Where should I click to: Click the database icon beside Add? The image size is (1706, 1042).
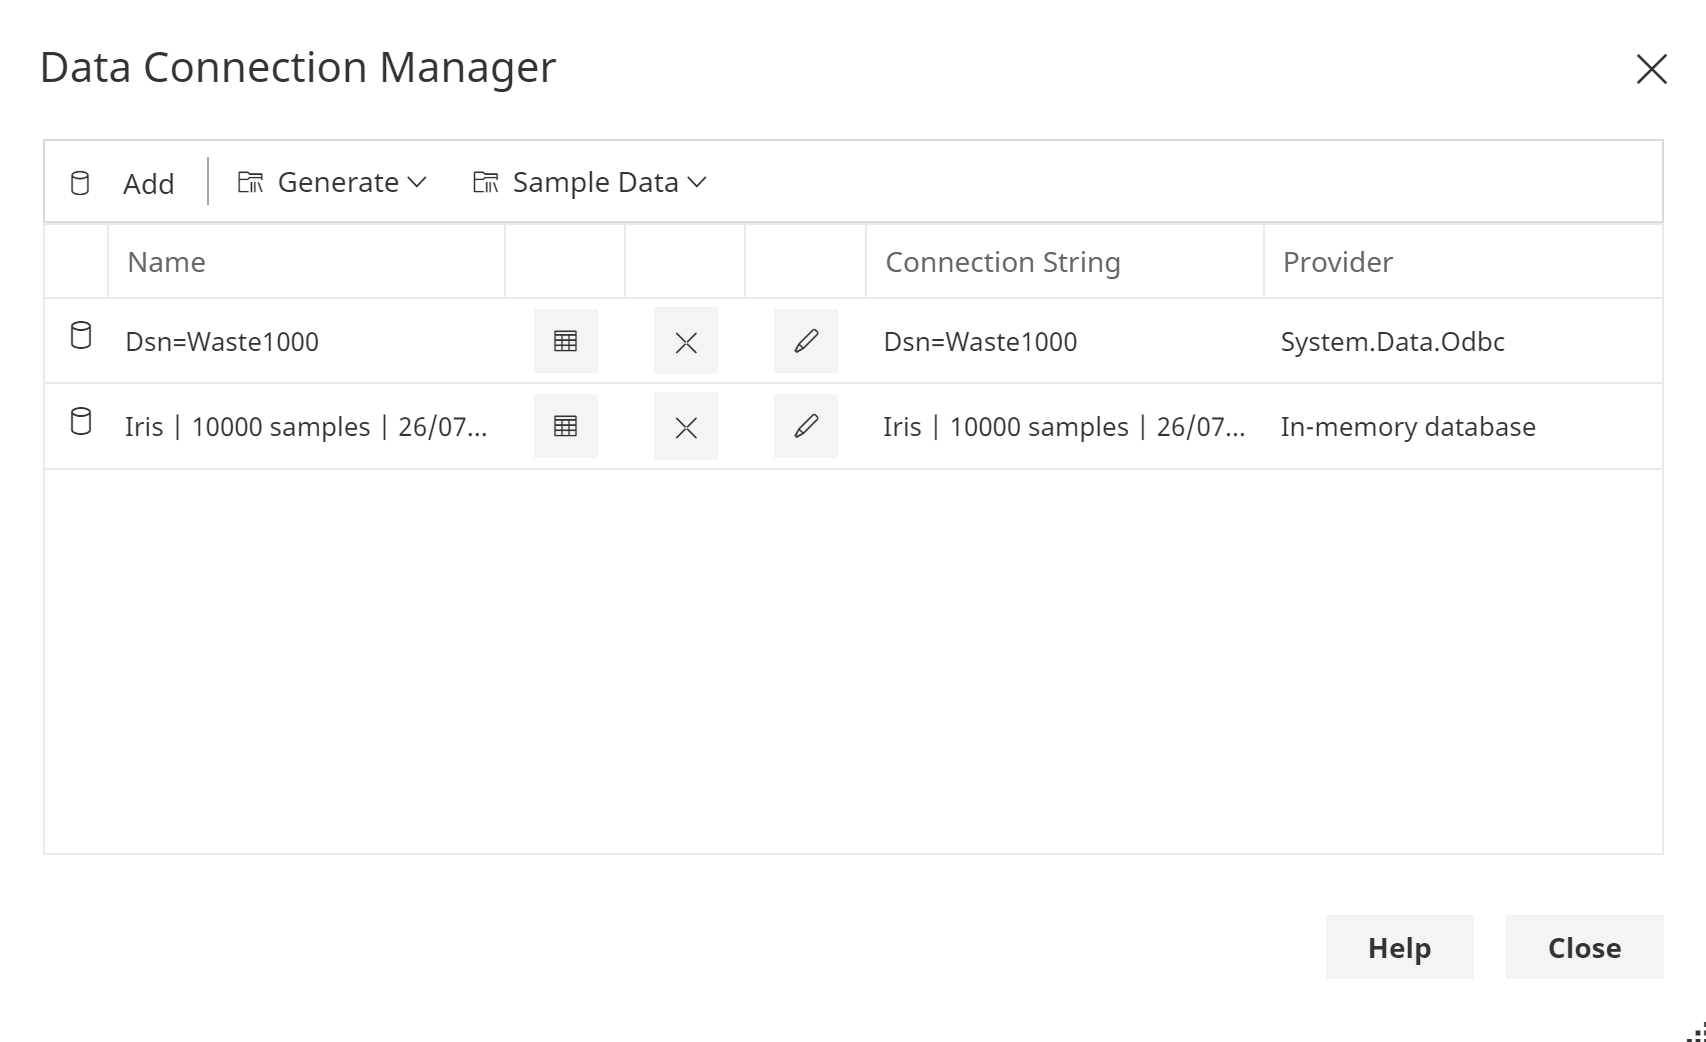(x=80, y=183)
